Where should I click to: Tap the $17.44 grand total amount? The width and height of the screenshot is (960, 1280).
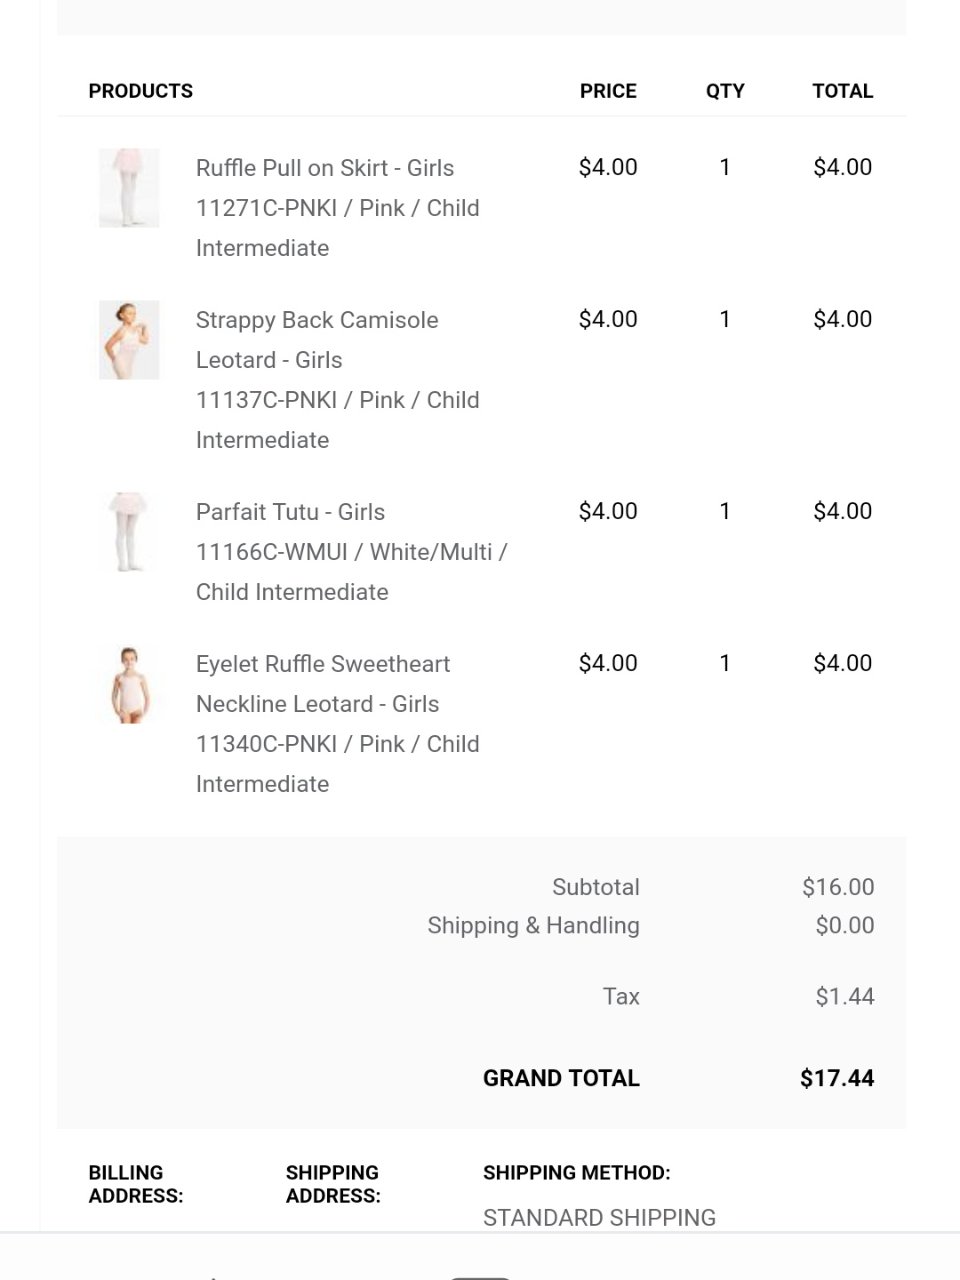(837, 1078)
